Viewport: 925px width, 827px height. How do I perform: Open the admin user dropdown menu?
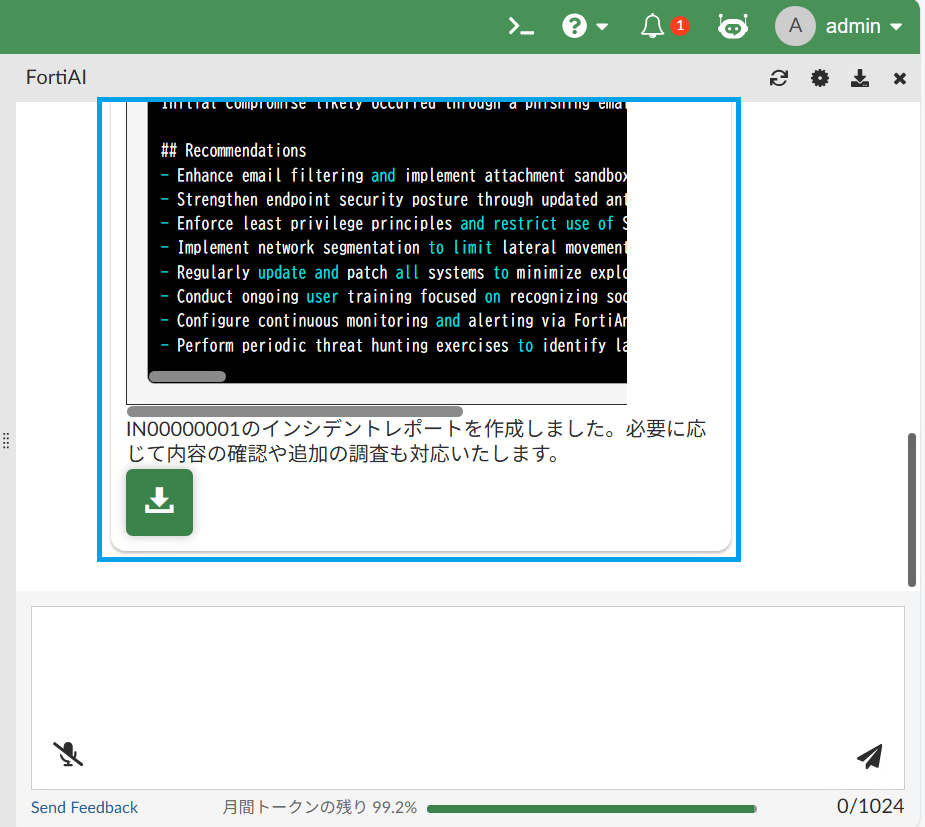tap(840, 27)
